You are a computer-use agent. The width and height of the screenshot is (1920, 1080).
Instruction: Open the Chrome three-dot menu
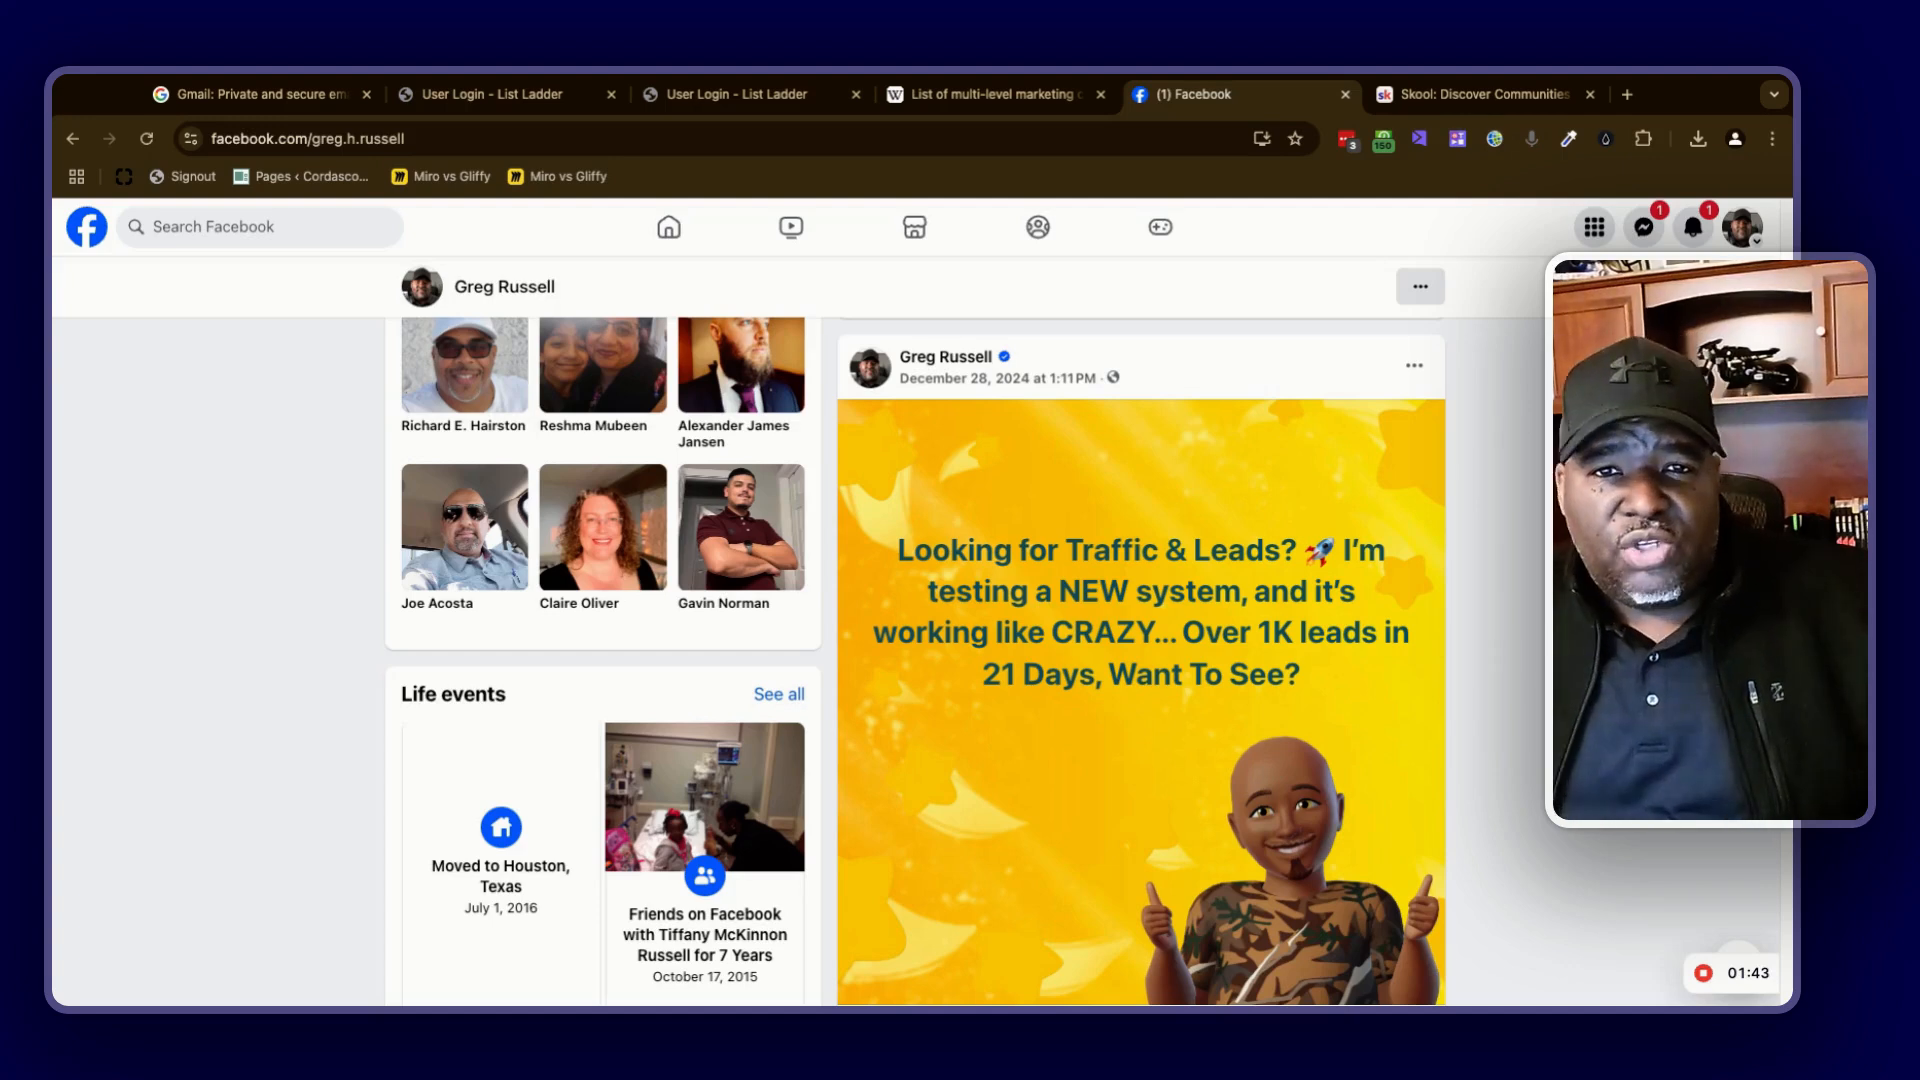point(1772,139)
